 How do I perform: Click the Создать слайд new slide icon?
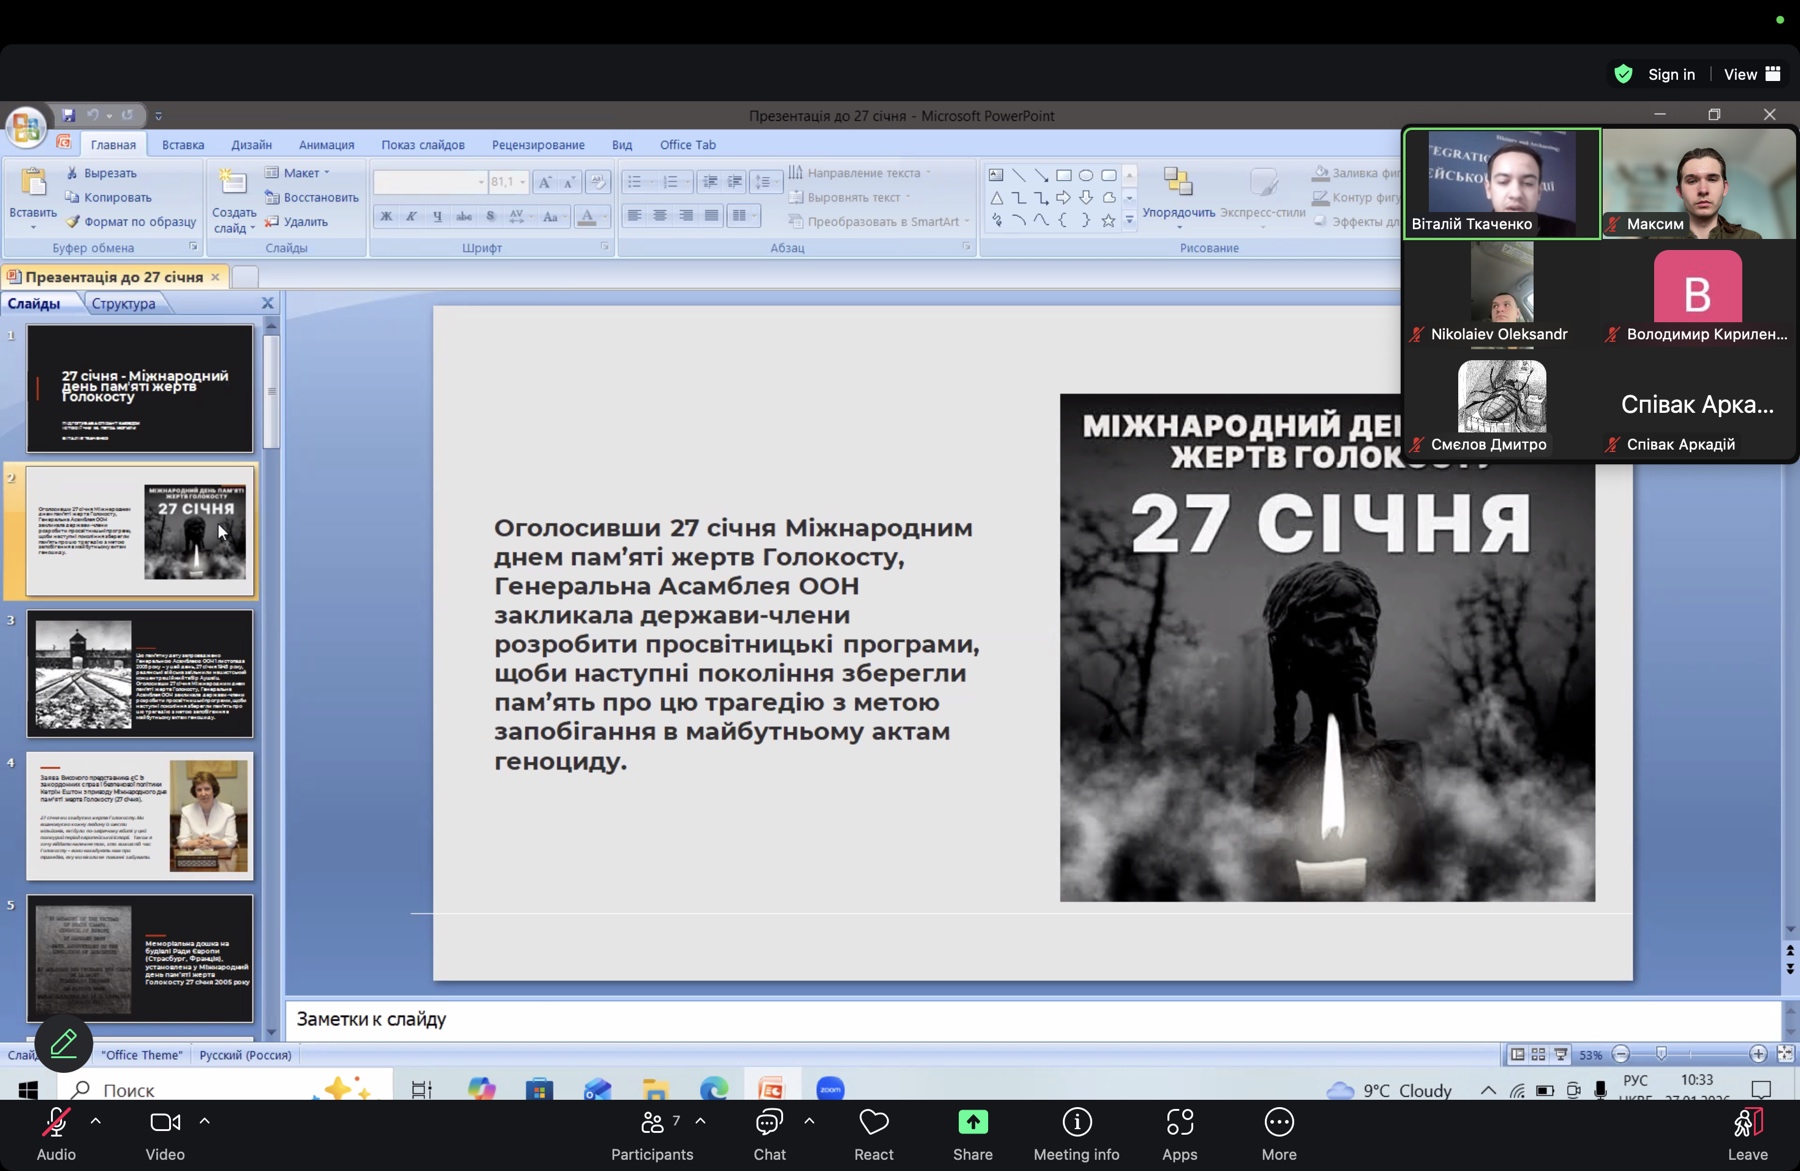click(233, 184)
